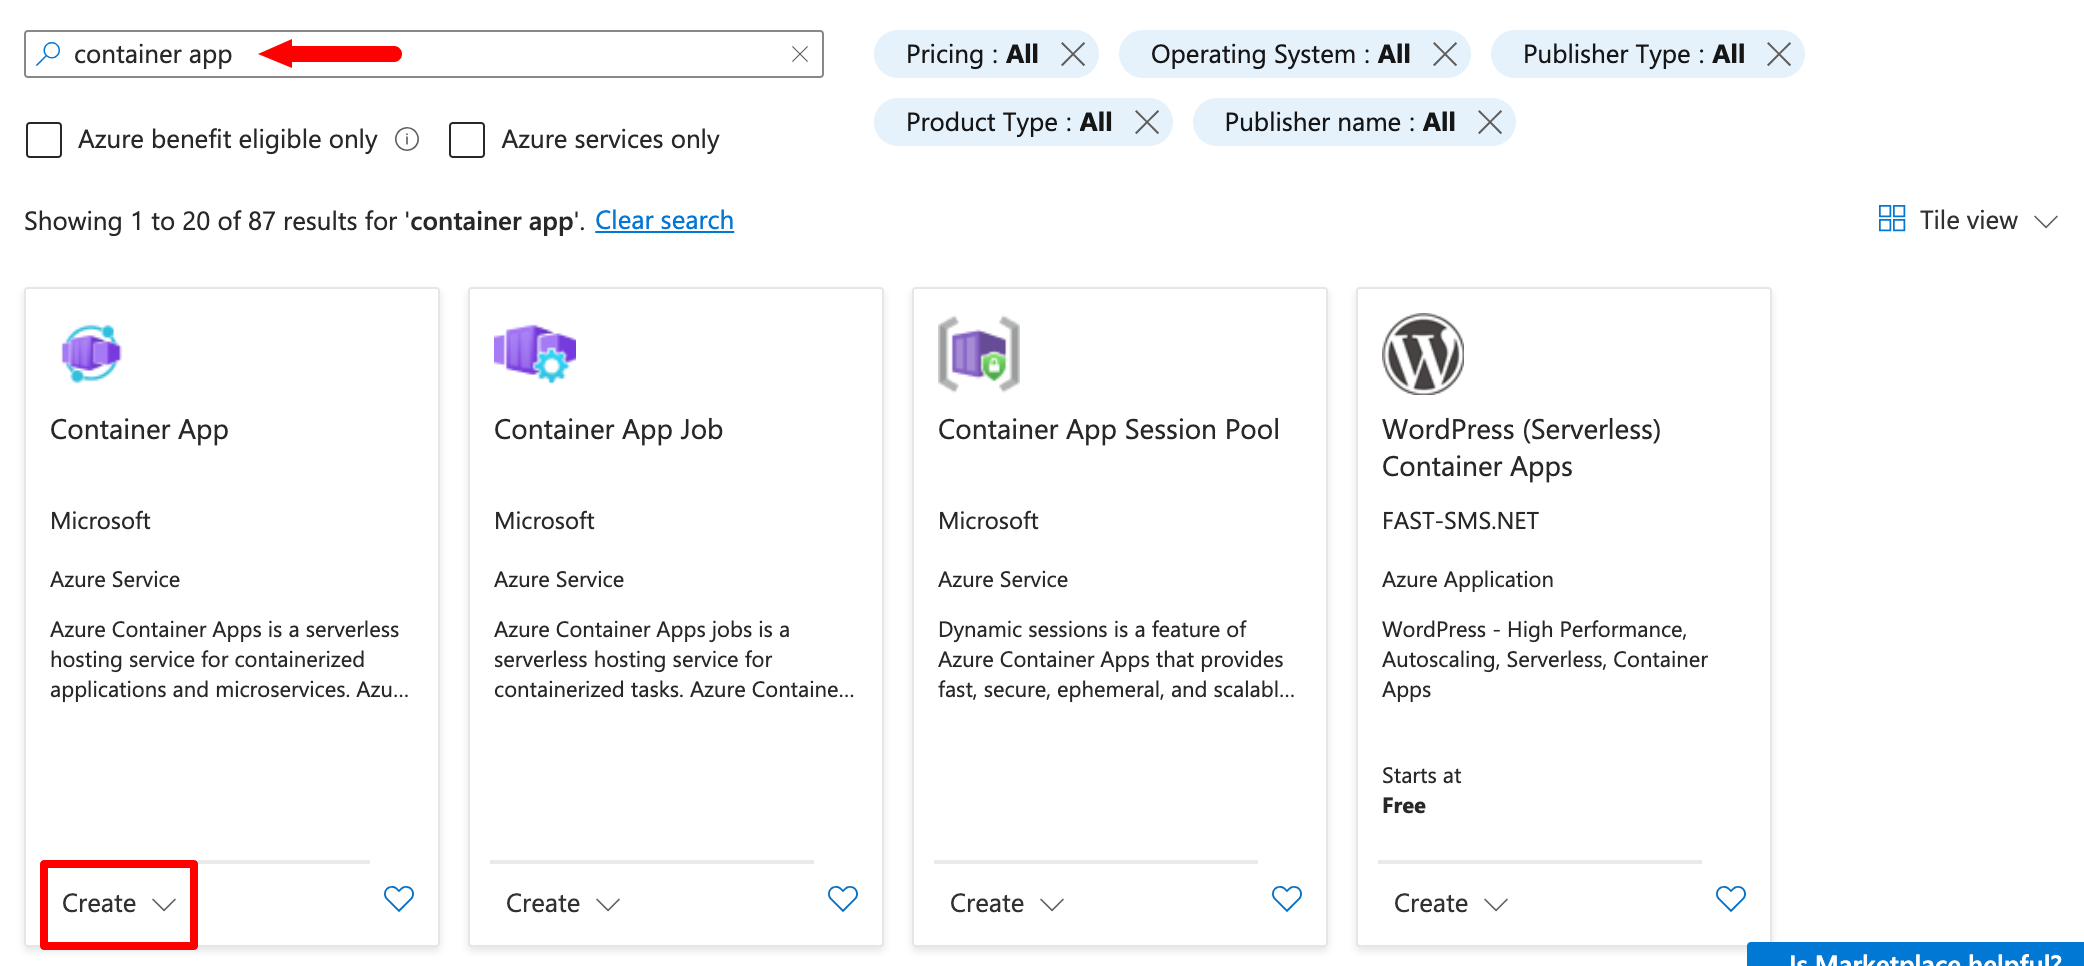Open Container App Session Pool title
2084x966 pixels.
(1108, 430)
